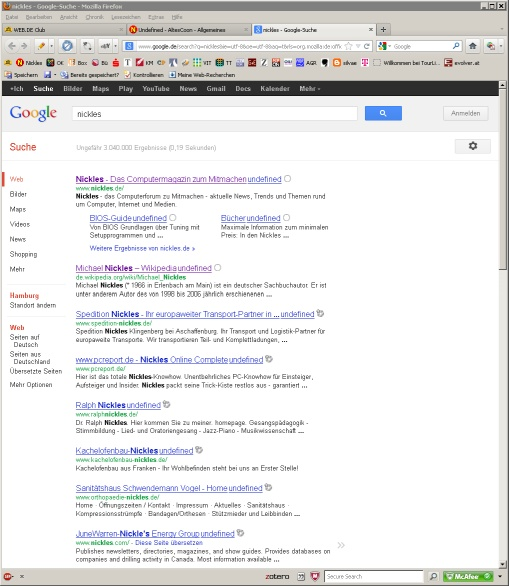The height and width of the screenshot is (586, 509).
Task: Open the list-all-tabs dropdown arrow
Action: point(501,29)
